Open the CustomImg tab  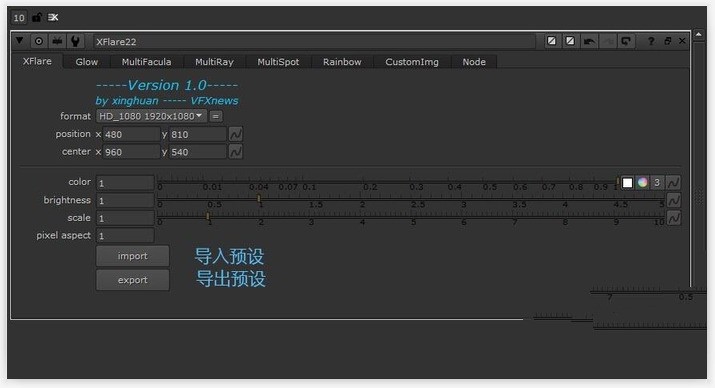pos(412,62)
